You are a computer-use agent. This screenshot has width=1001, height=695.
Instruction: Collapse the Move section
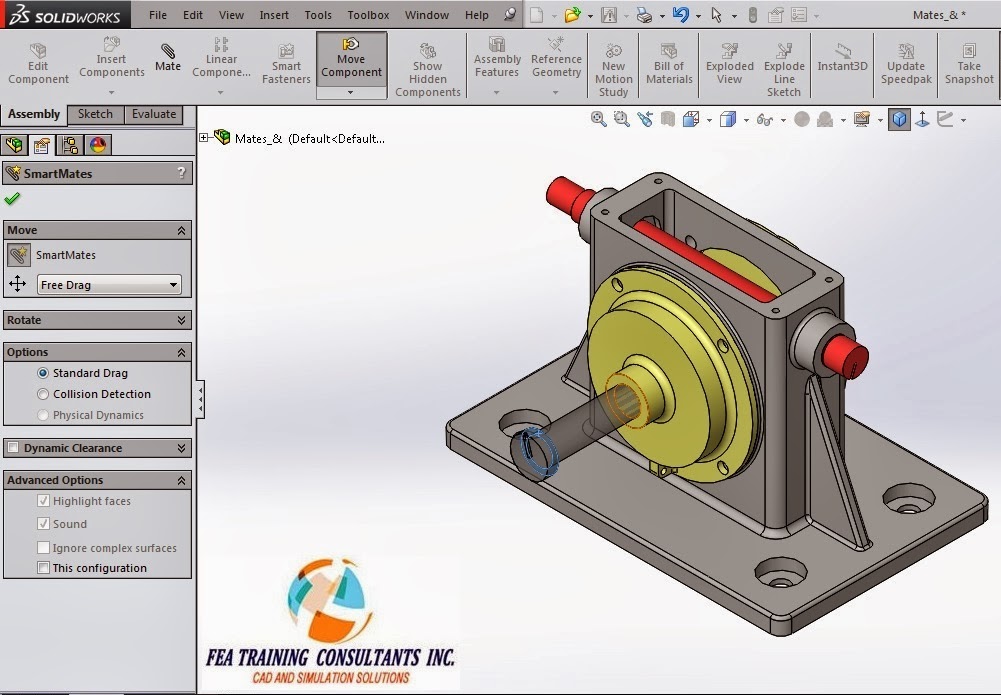[x=181, y=230]
